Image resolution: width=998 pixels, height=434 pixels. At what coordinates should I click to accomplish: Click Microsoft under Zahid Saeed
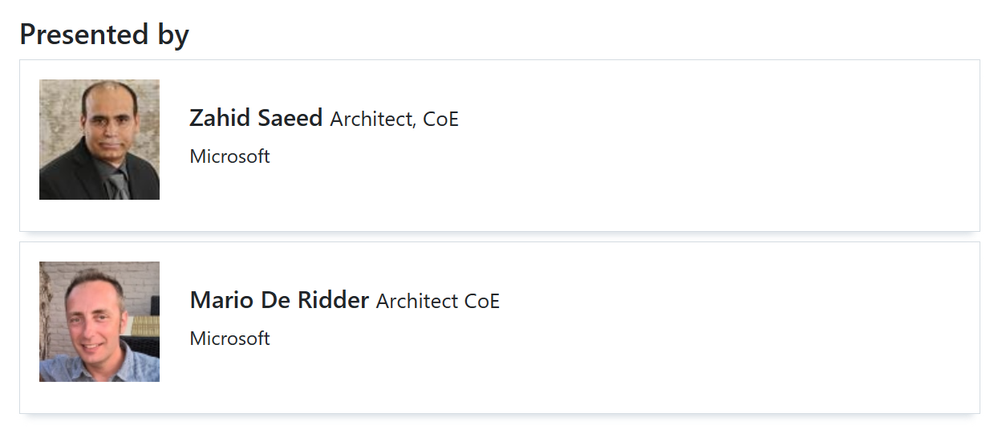[x=229, y=156]
